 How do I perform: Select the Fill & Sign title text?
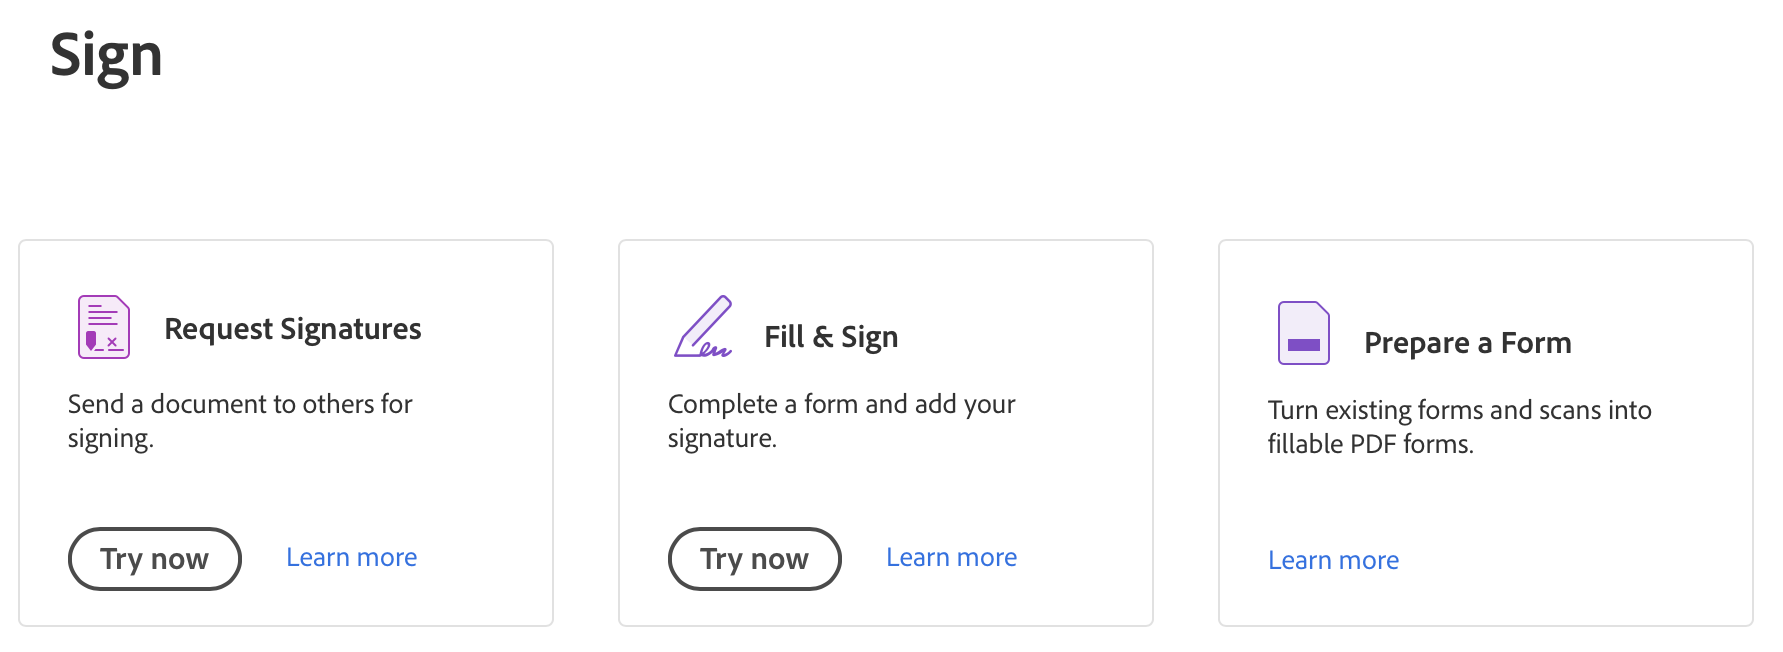831,337
